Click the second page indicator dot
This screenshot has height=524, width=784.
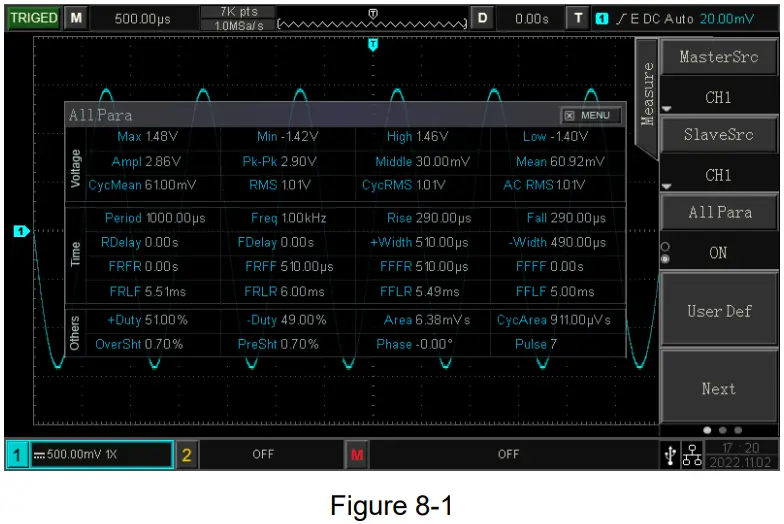(722, 430)
